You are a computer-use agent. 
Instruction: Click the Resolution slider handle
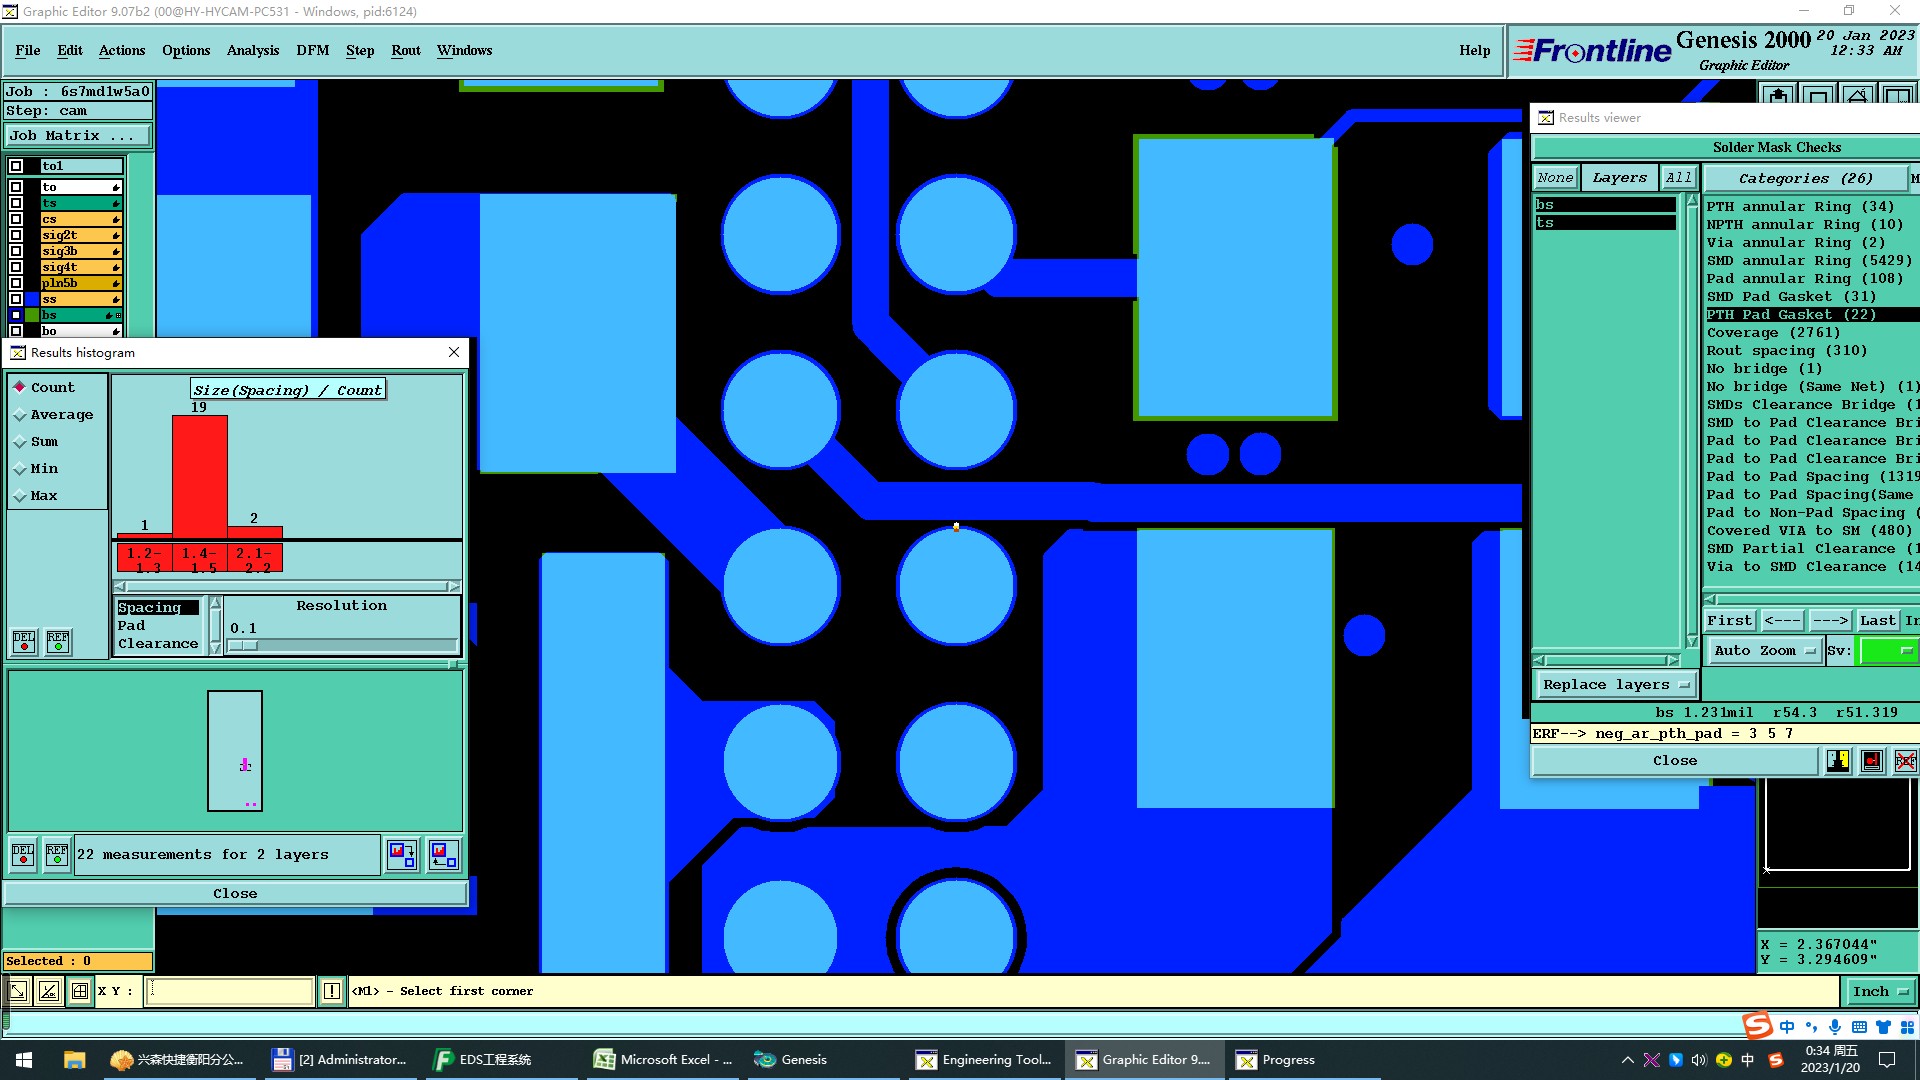[243, 646]
